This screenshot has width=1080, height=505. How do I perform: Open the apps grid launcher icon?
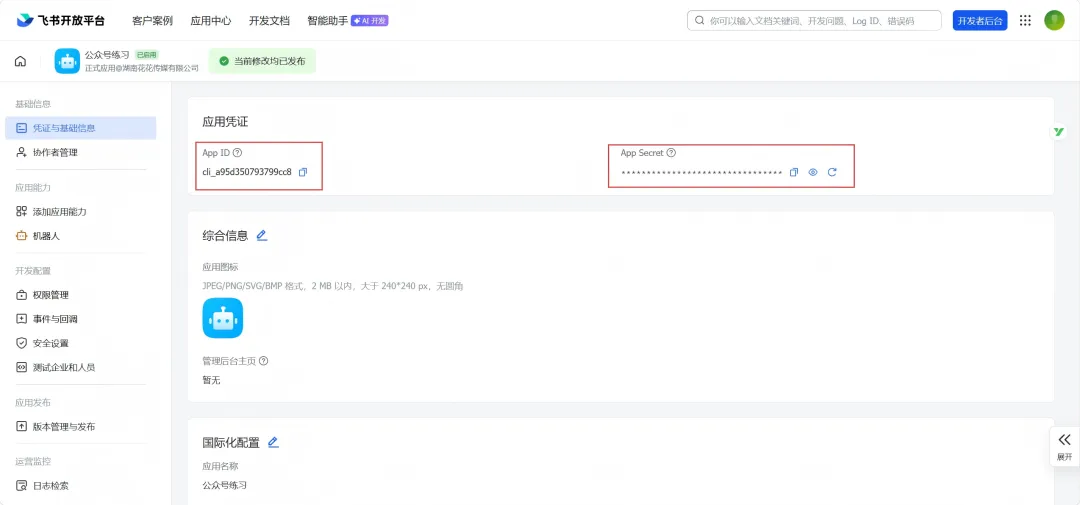click(x=1025, y=21)
